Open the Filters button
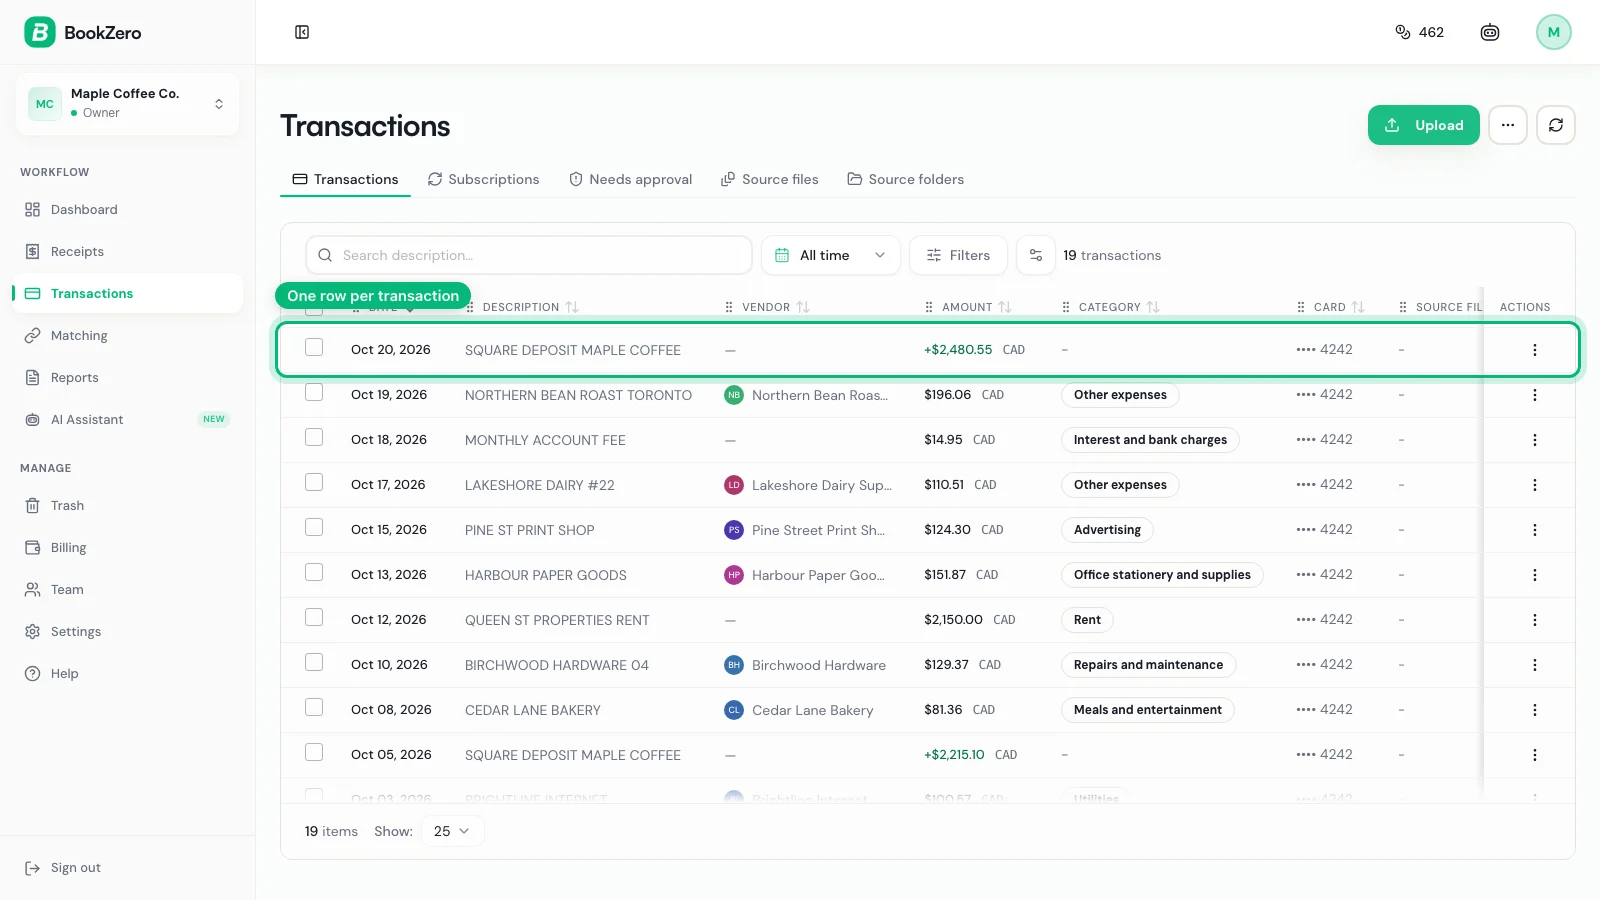 click(x=958, y=255)
